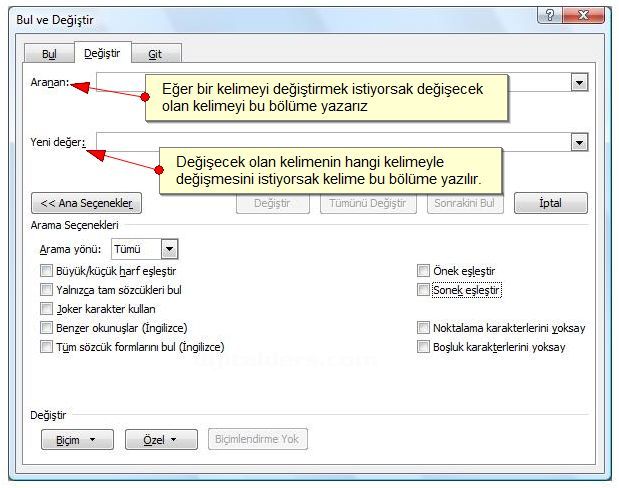
Task: Check the Önek eşleştir option
Action: coord(423,271)
